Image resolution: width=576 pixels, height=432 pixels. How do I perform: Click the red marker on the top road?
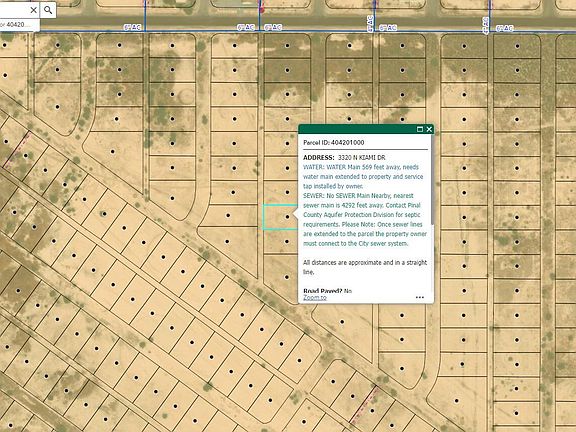(x=262, y=9)
